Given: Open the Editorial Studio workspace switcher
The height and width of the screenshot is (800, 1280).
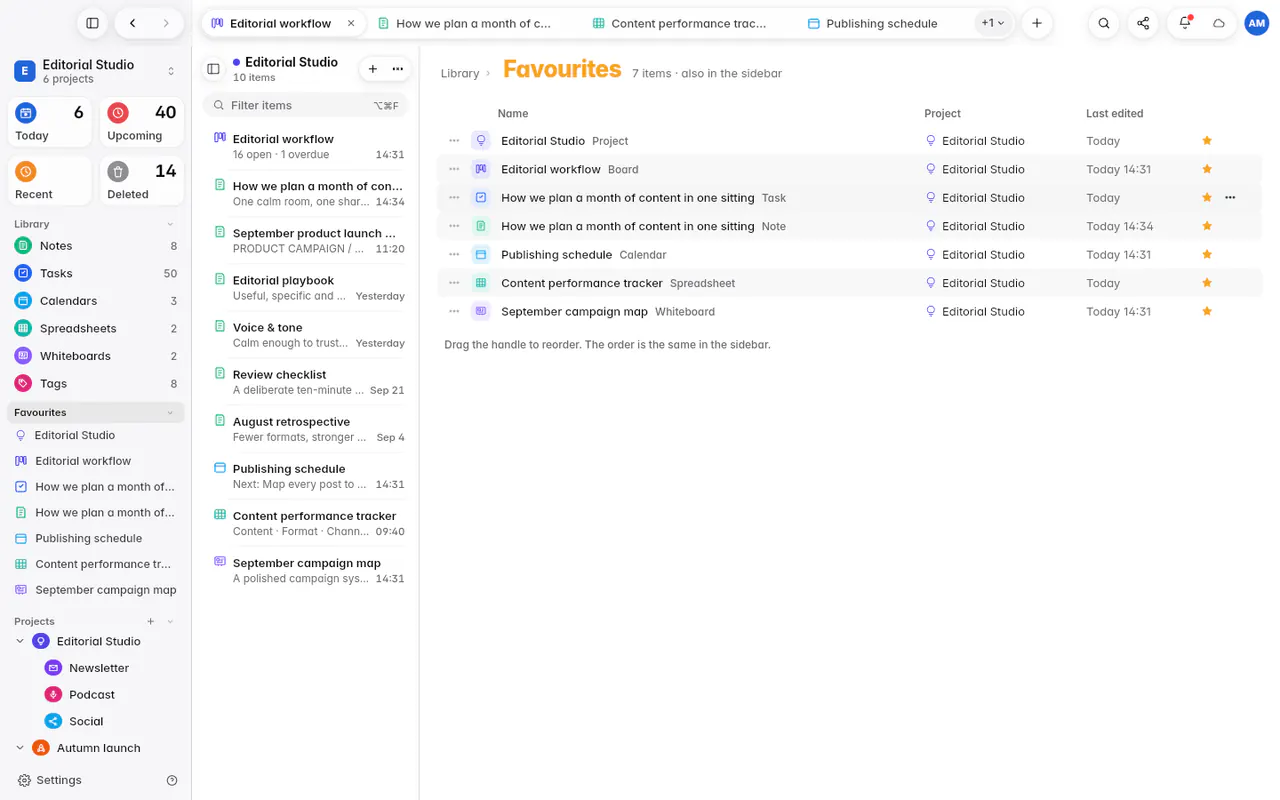Looking at the screenshot, I should tap(96, 71).
